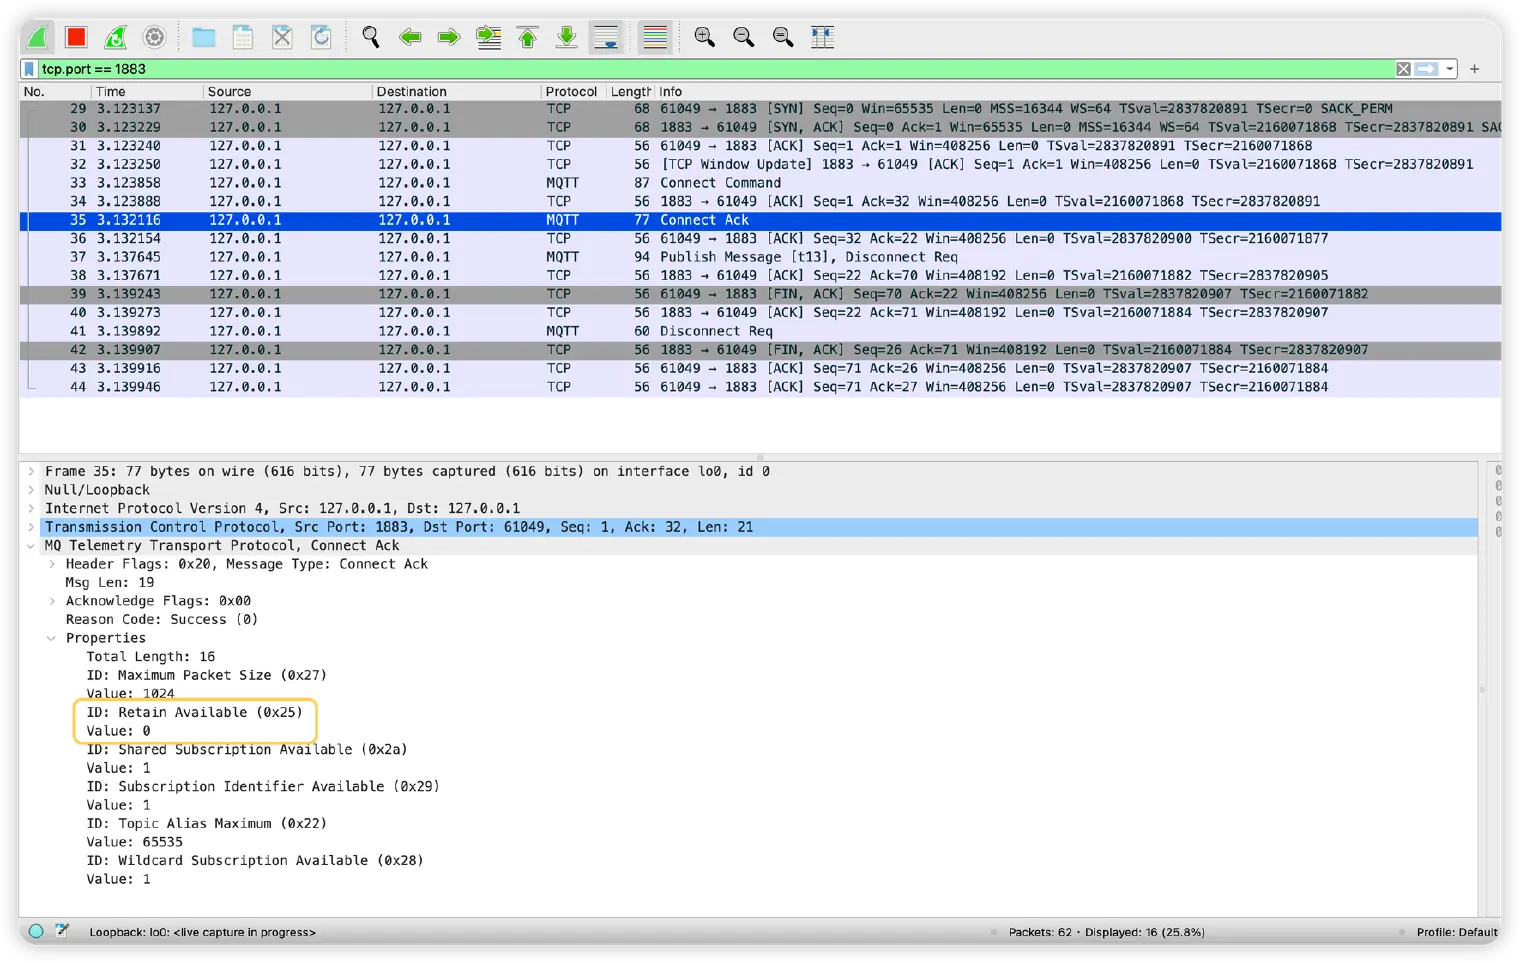Screen dimensions: 1520x963
Task: Jump to the last packet
Action: tap(567, 37)
